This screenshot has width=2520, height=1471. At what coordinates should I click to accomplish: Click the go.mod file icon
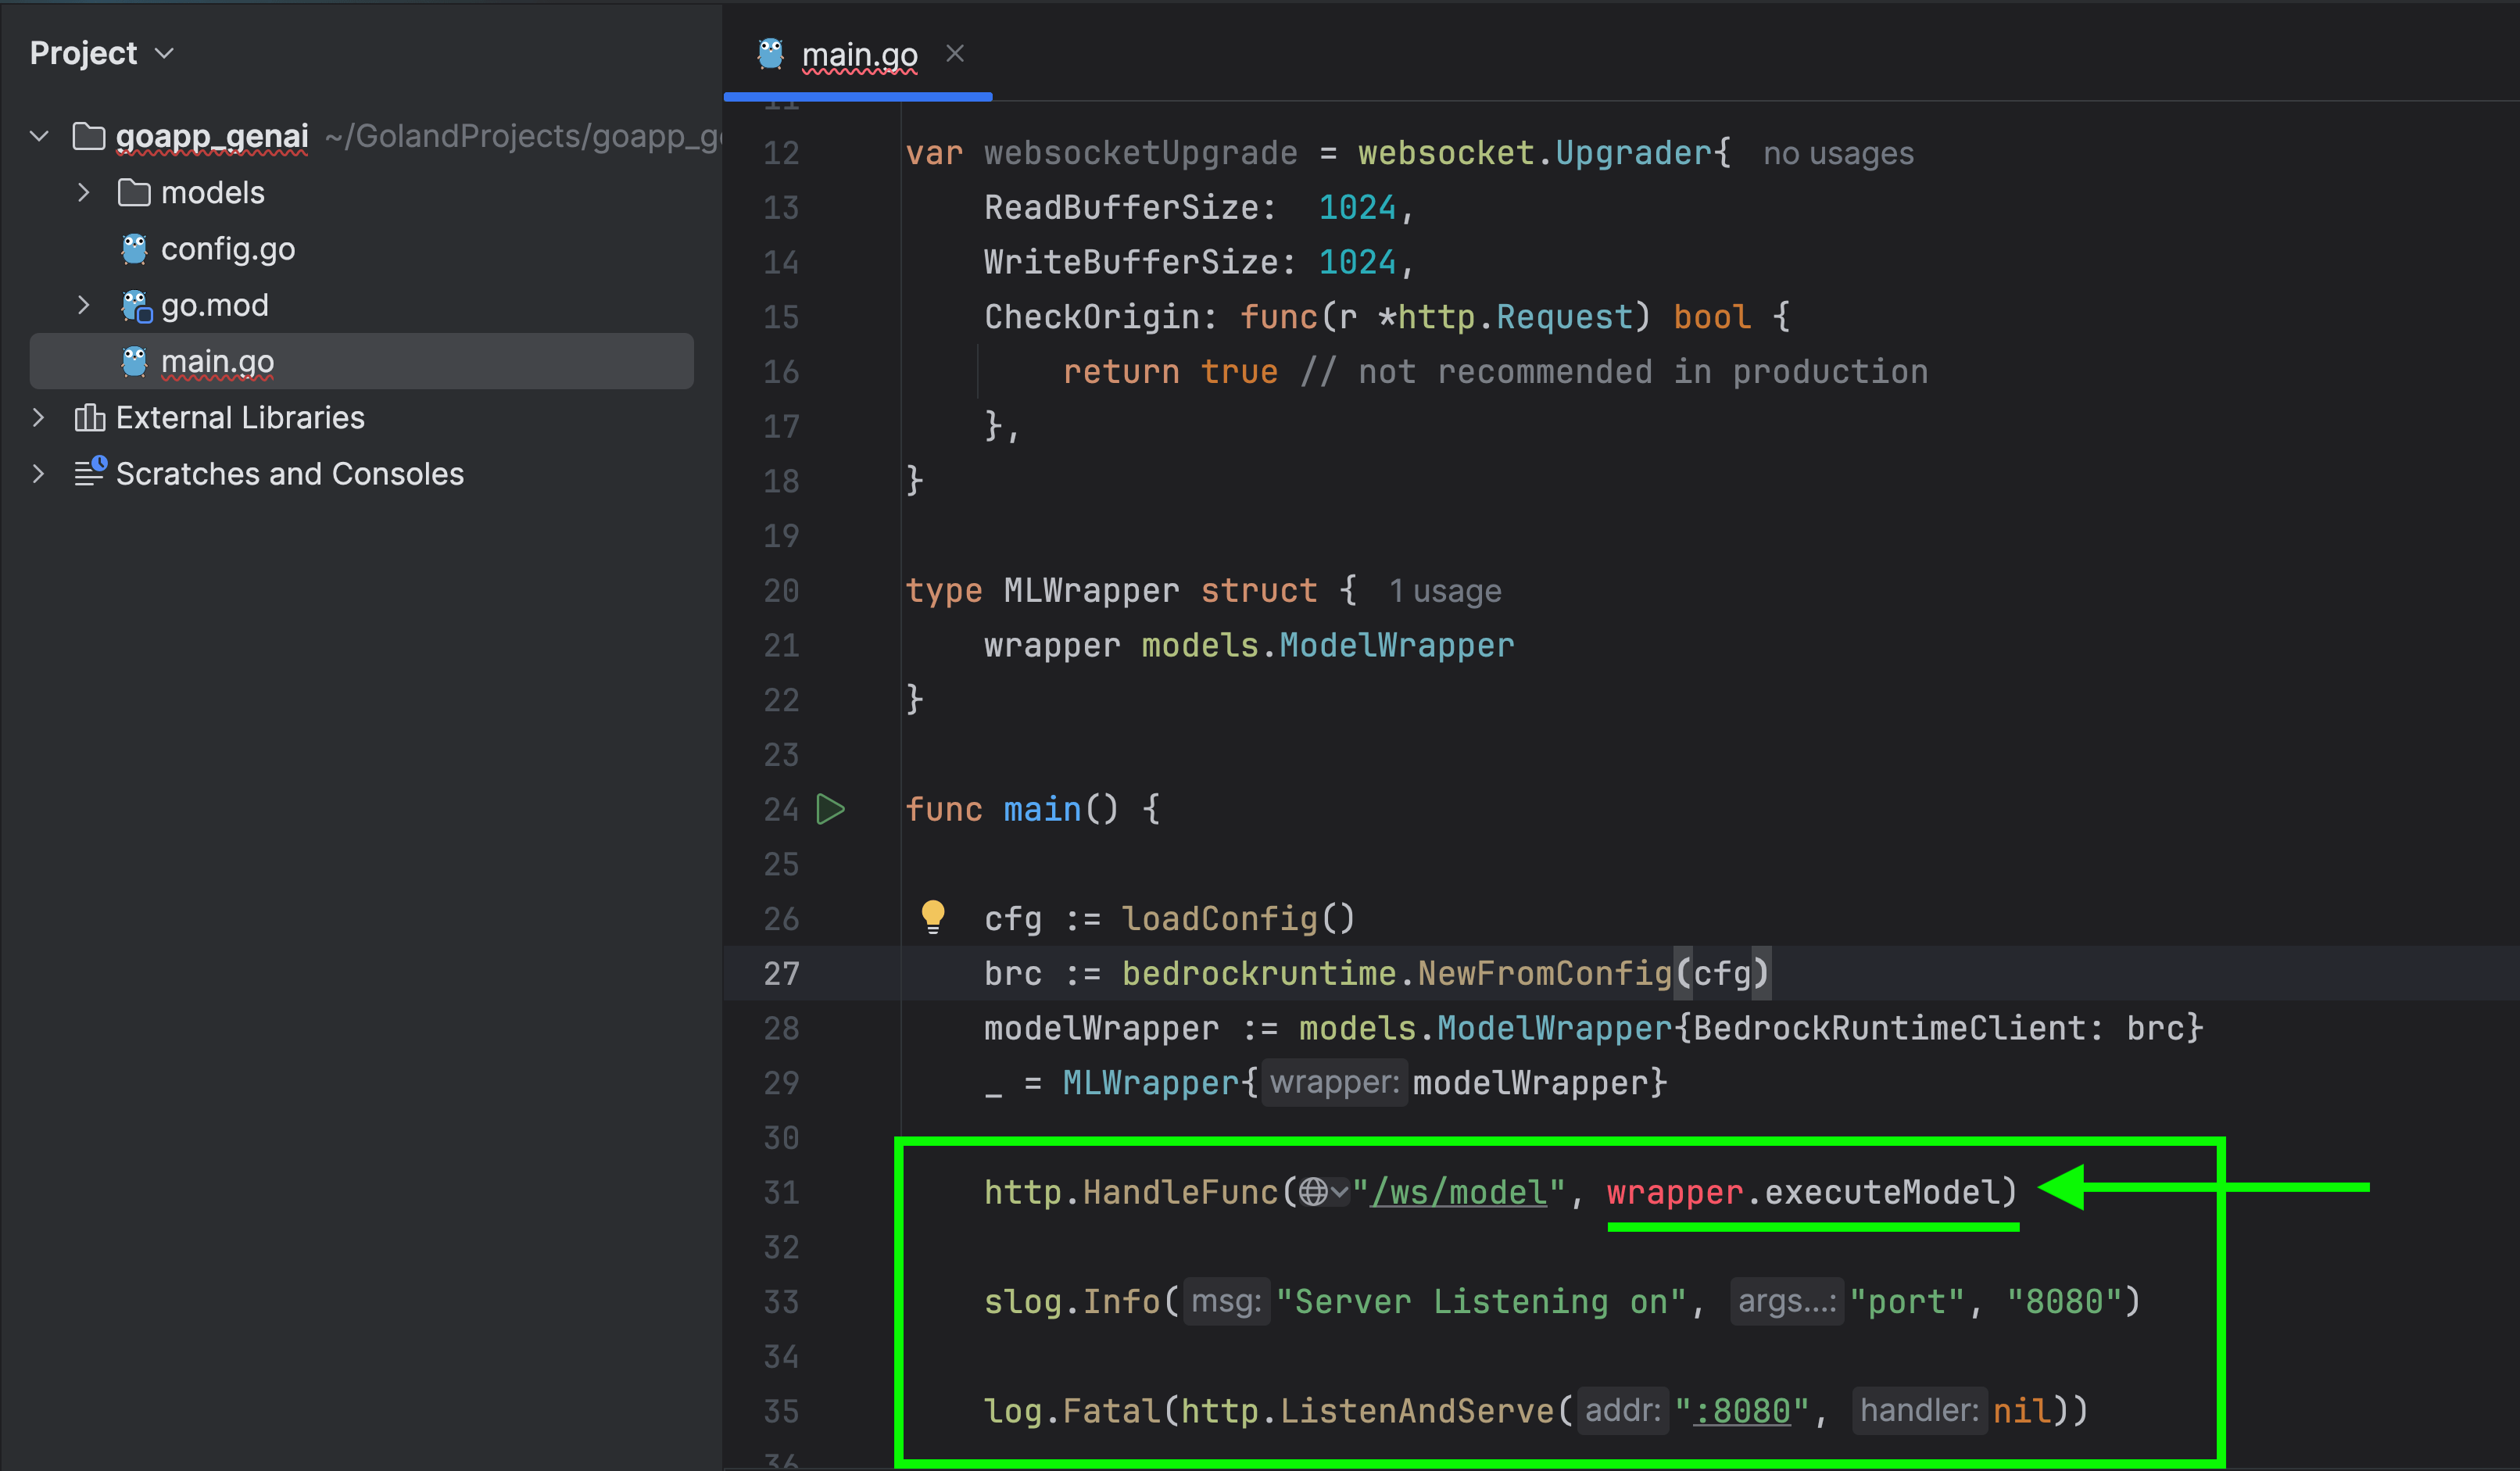click(136, 306)
